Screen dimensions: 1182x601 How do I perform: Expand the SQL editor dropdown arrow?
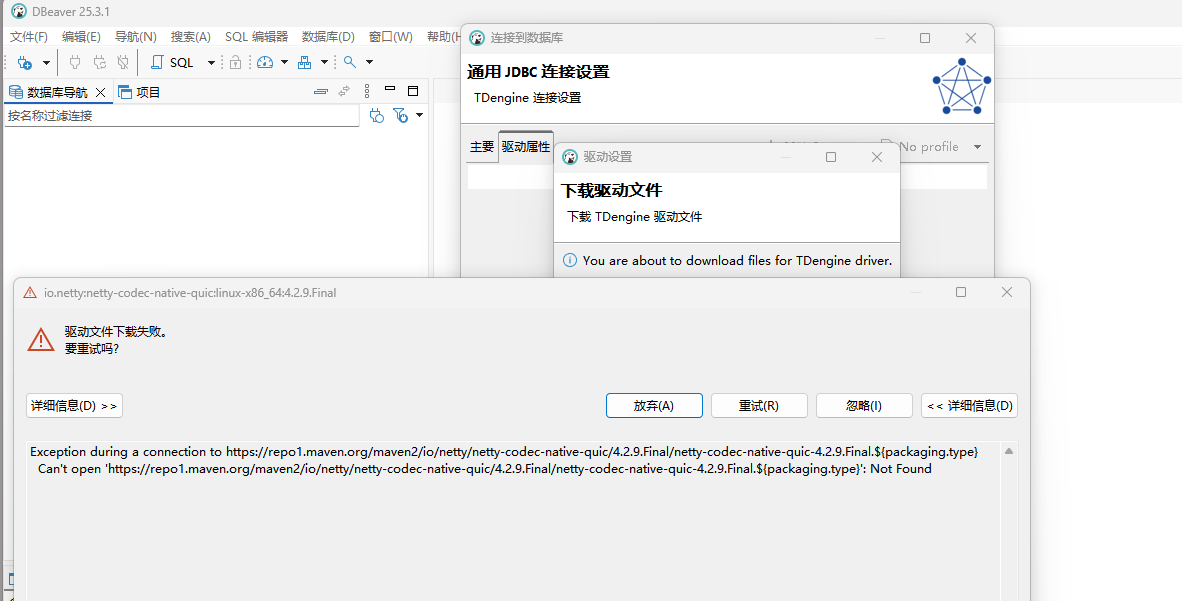coord(211,63)
